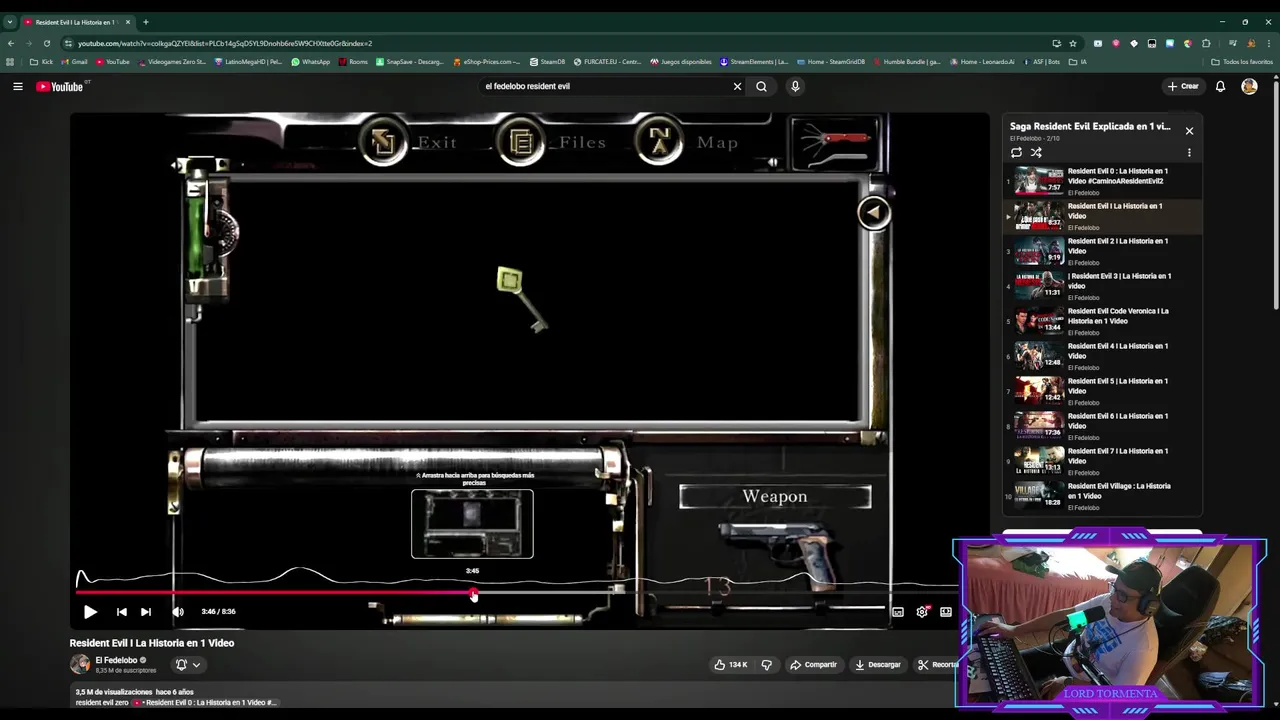This screenshot has width=1280, height=720.
Task: Open the SteamDB bookmark
Action: 547,62
